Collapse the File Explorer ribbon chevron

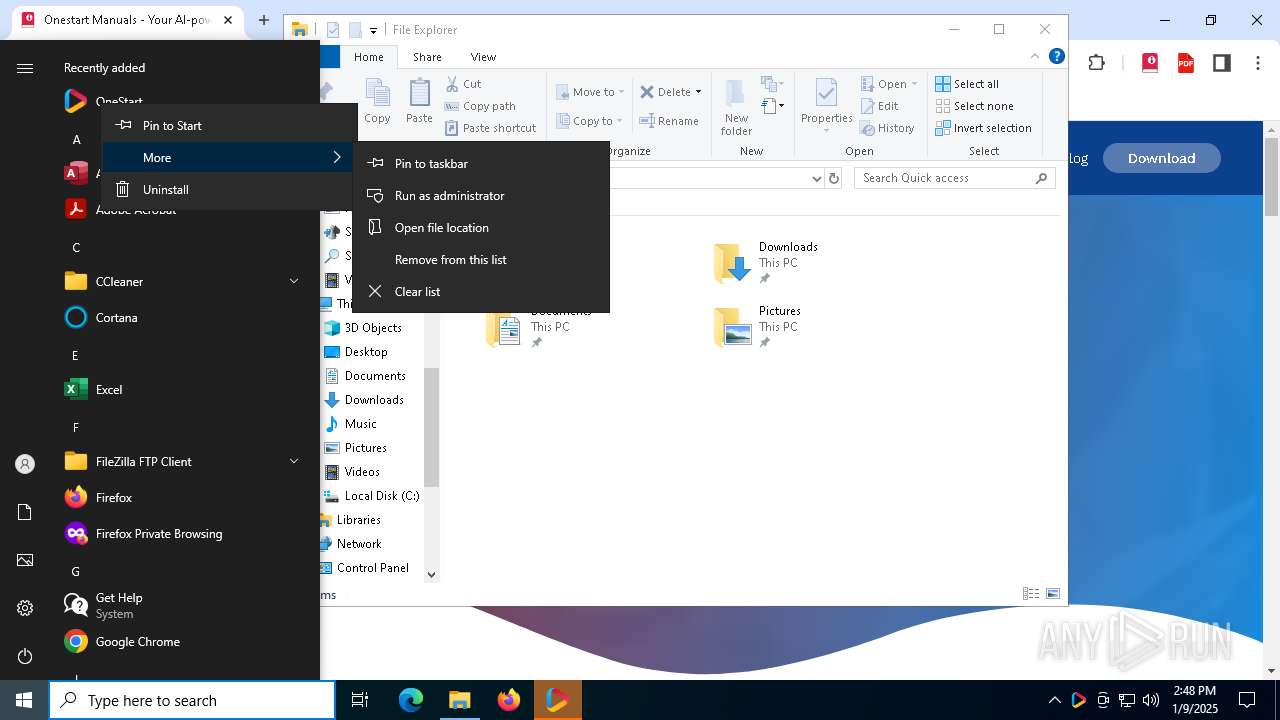click(x=1035, y=57)
